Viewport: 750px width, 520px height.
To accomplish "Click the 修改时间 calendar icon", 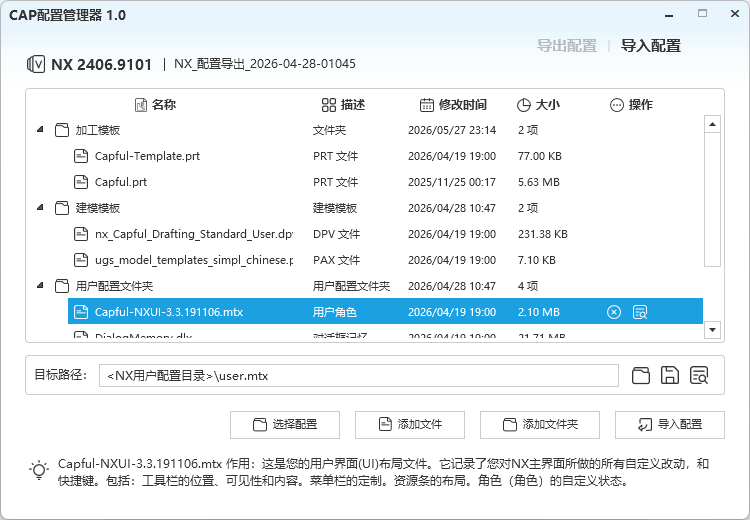I will 427,105.
